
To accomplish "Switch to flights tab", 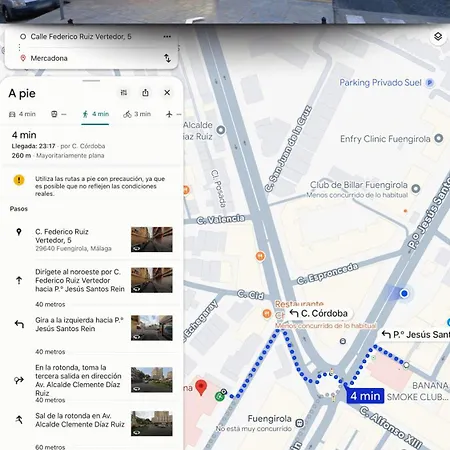I will pos(173,114).
